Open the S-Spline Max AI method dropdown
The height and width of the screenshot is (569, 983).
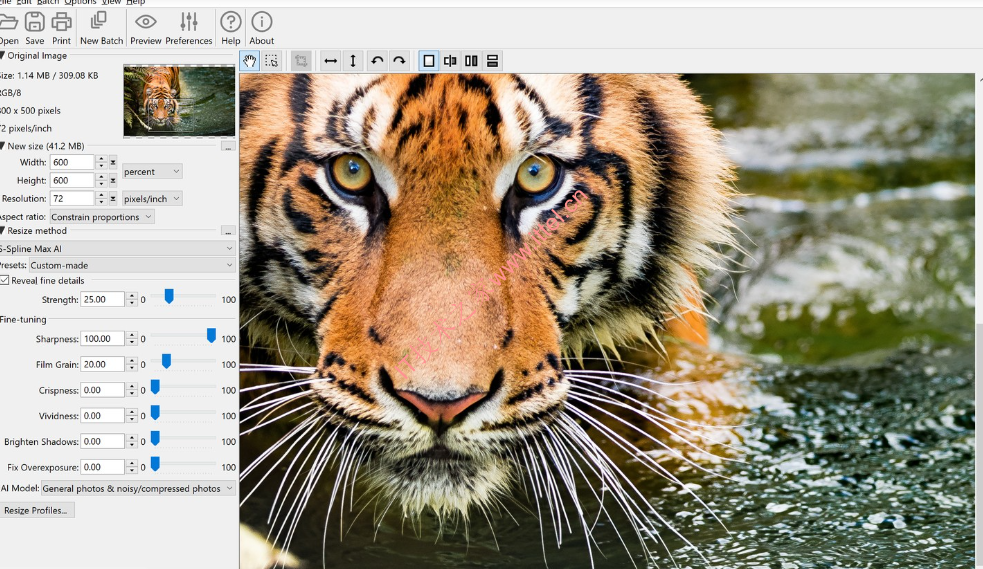tap(117, 249)
